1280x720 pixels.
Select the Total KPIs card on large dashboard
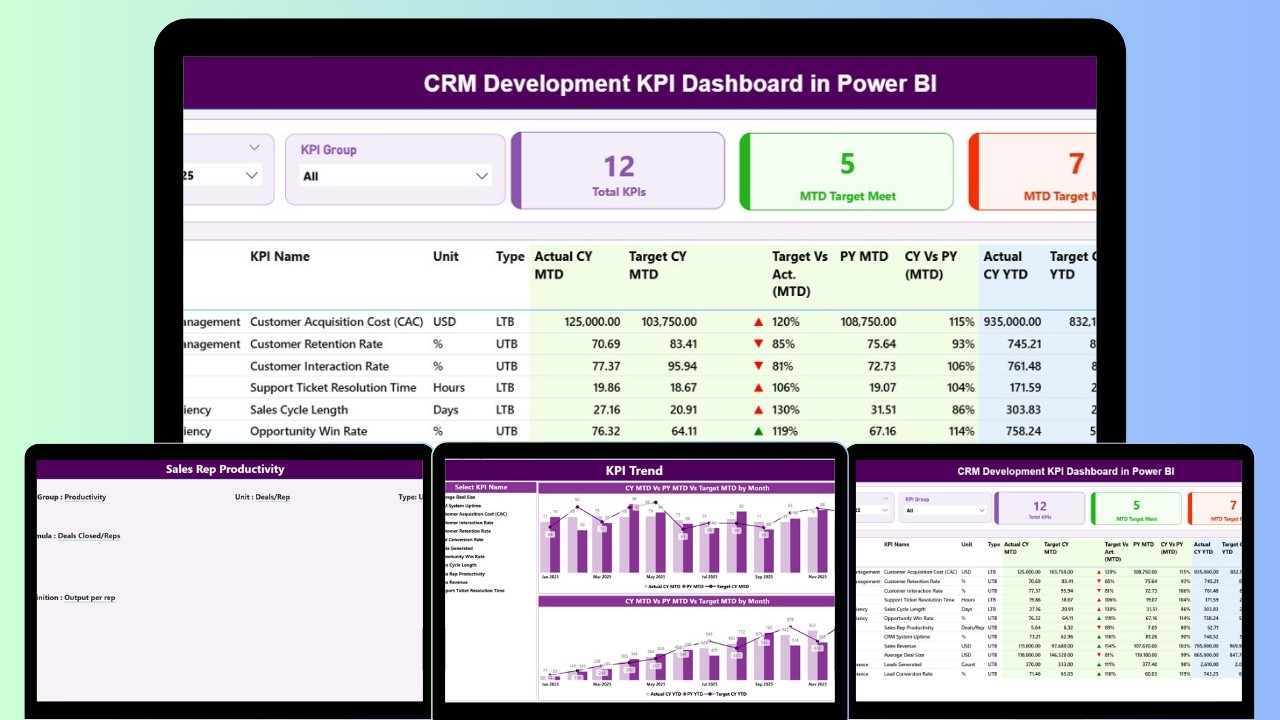pos(618,171)
